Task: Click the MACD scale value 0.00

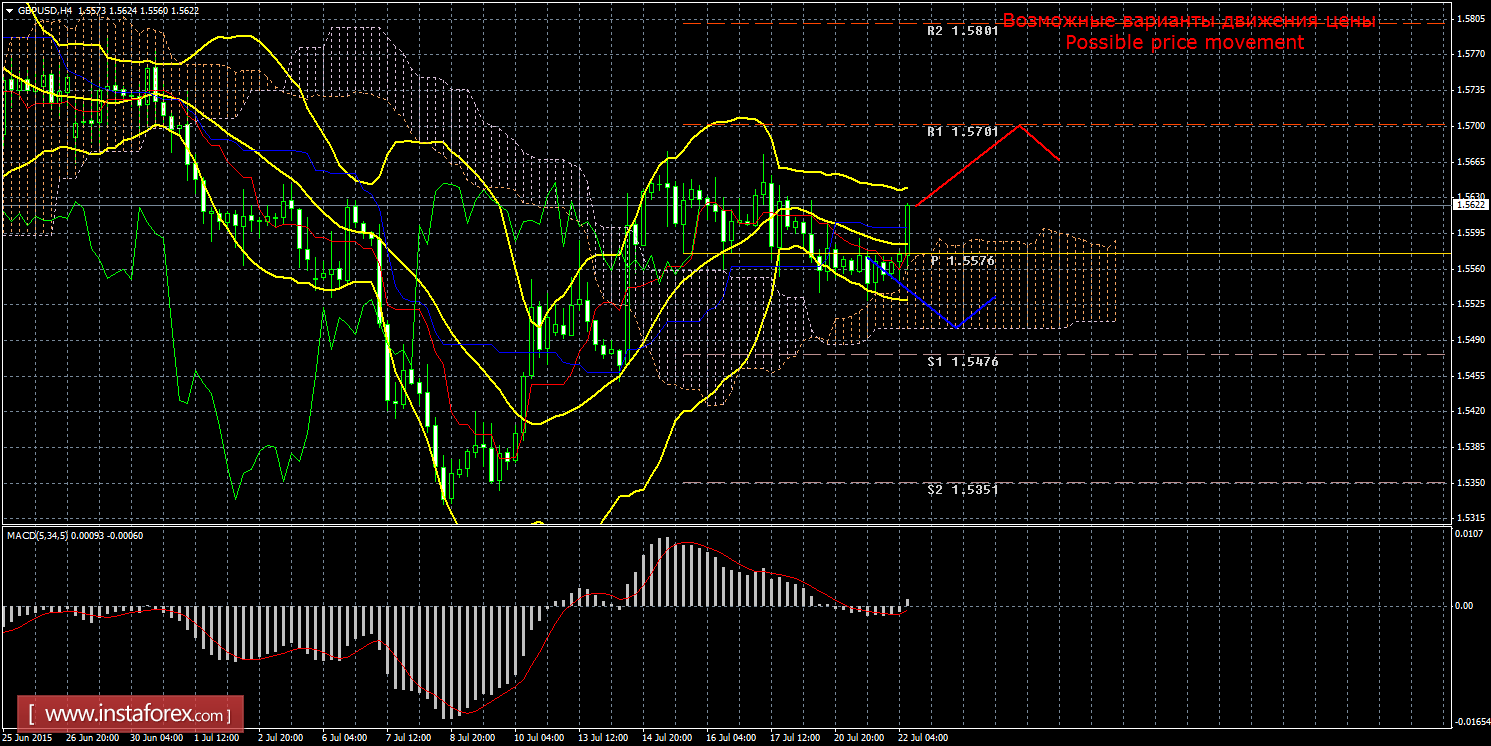Action: click(1464, 606)
